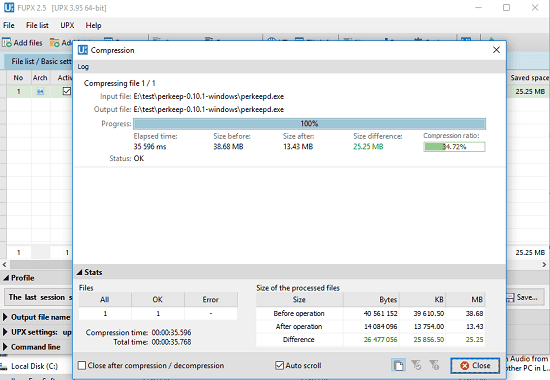Click the copy log icon in the Compression dialog
This screenshot has height=380, width=550.
point(398,365)
